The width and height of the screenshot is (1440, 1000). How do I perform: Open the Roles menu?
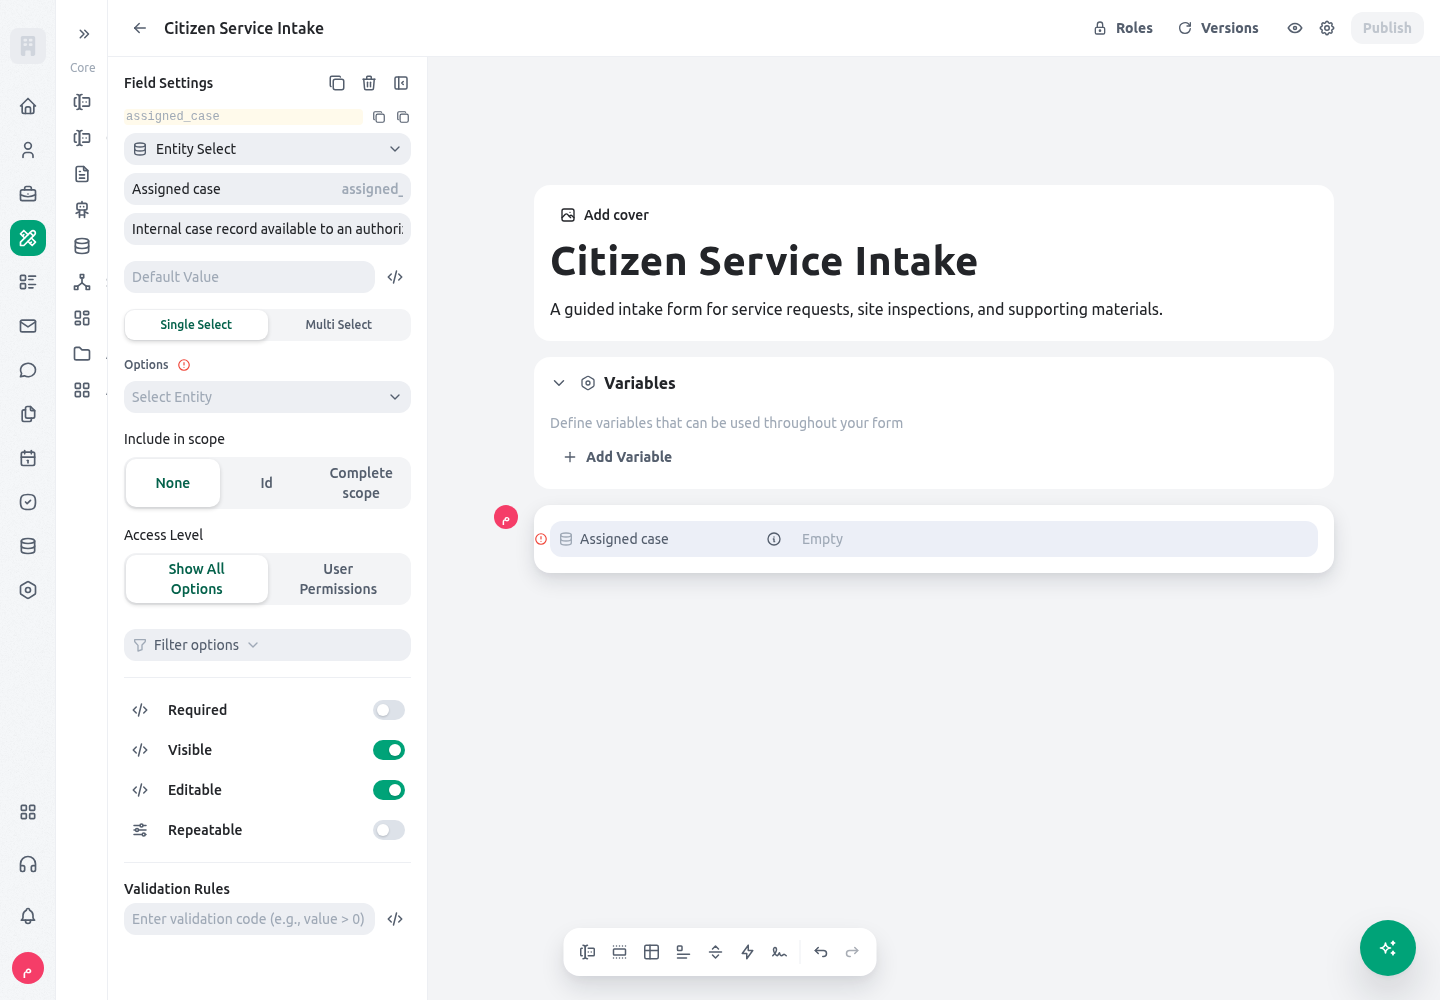pos(1123,28)
